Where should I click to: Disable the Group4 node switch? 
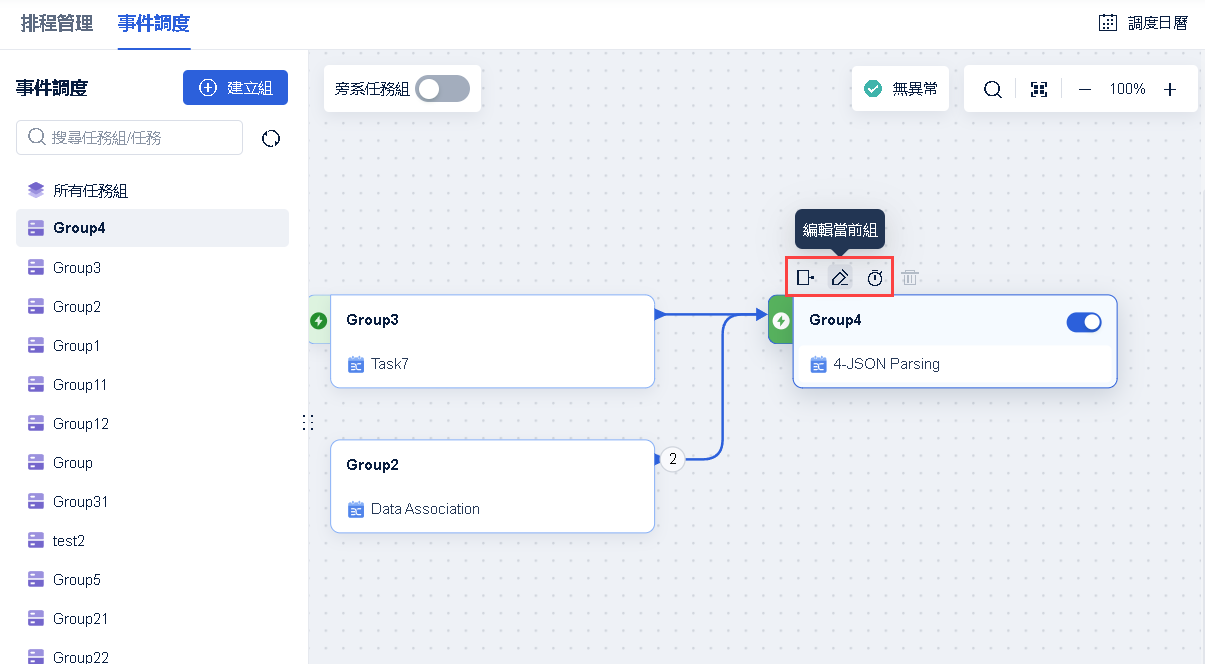click(1084, 321)
